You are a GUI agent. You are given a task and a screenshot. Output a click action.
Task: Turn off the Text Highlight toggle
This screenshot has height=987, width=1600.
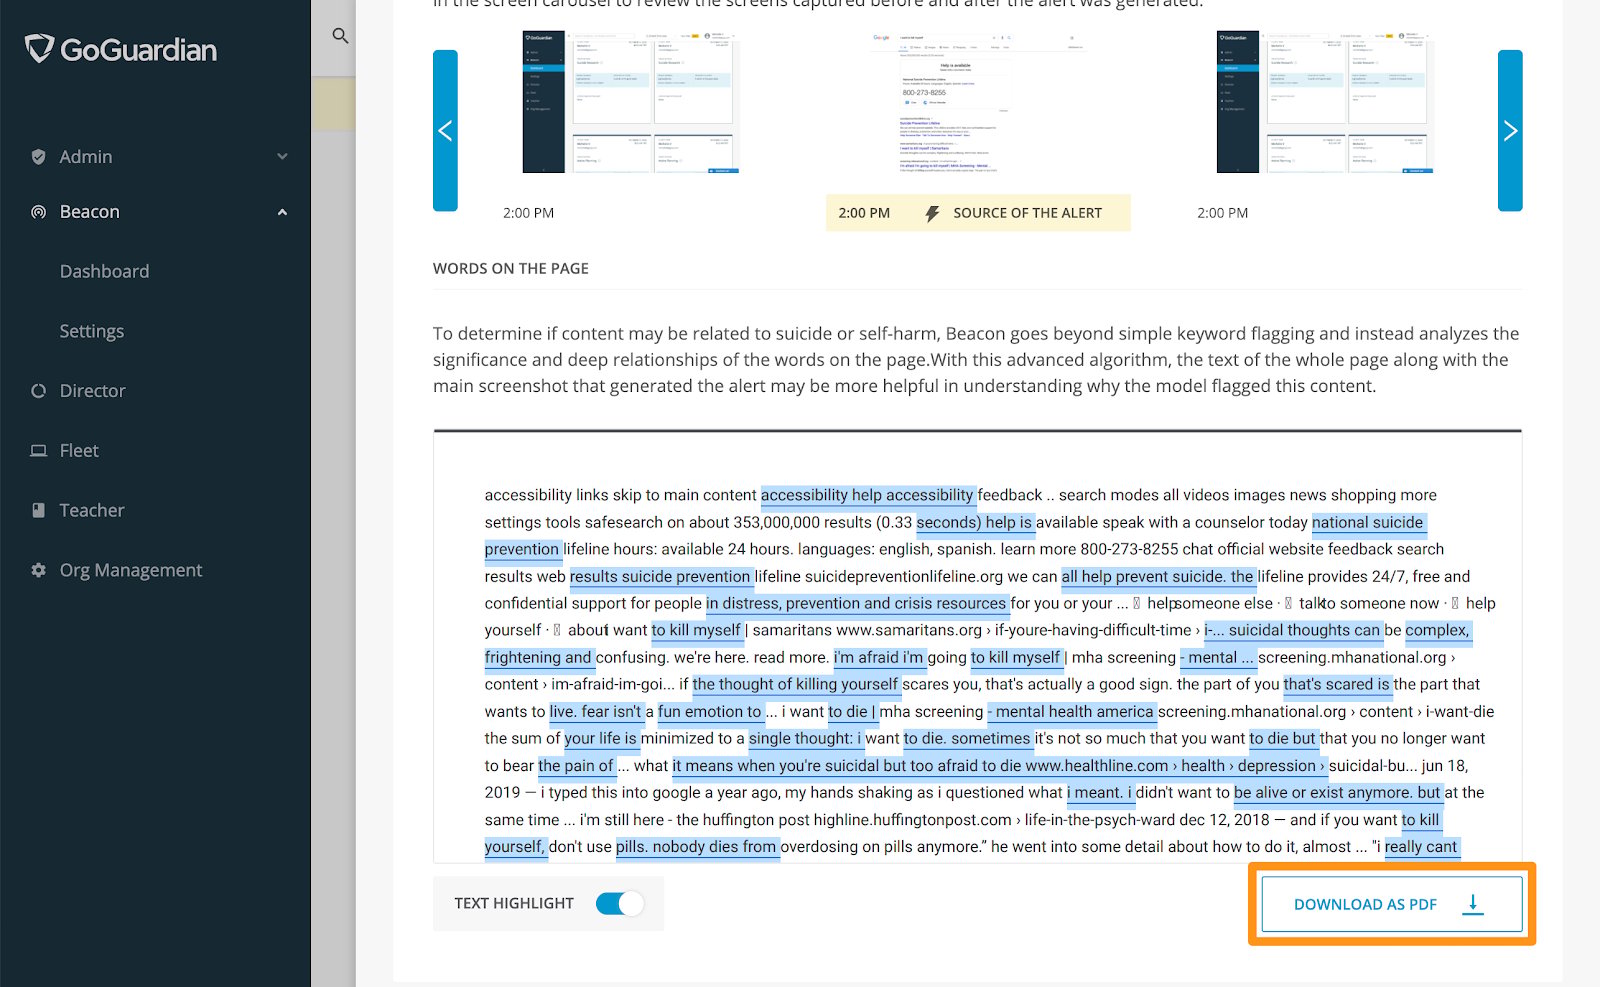619,904
